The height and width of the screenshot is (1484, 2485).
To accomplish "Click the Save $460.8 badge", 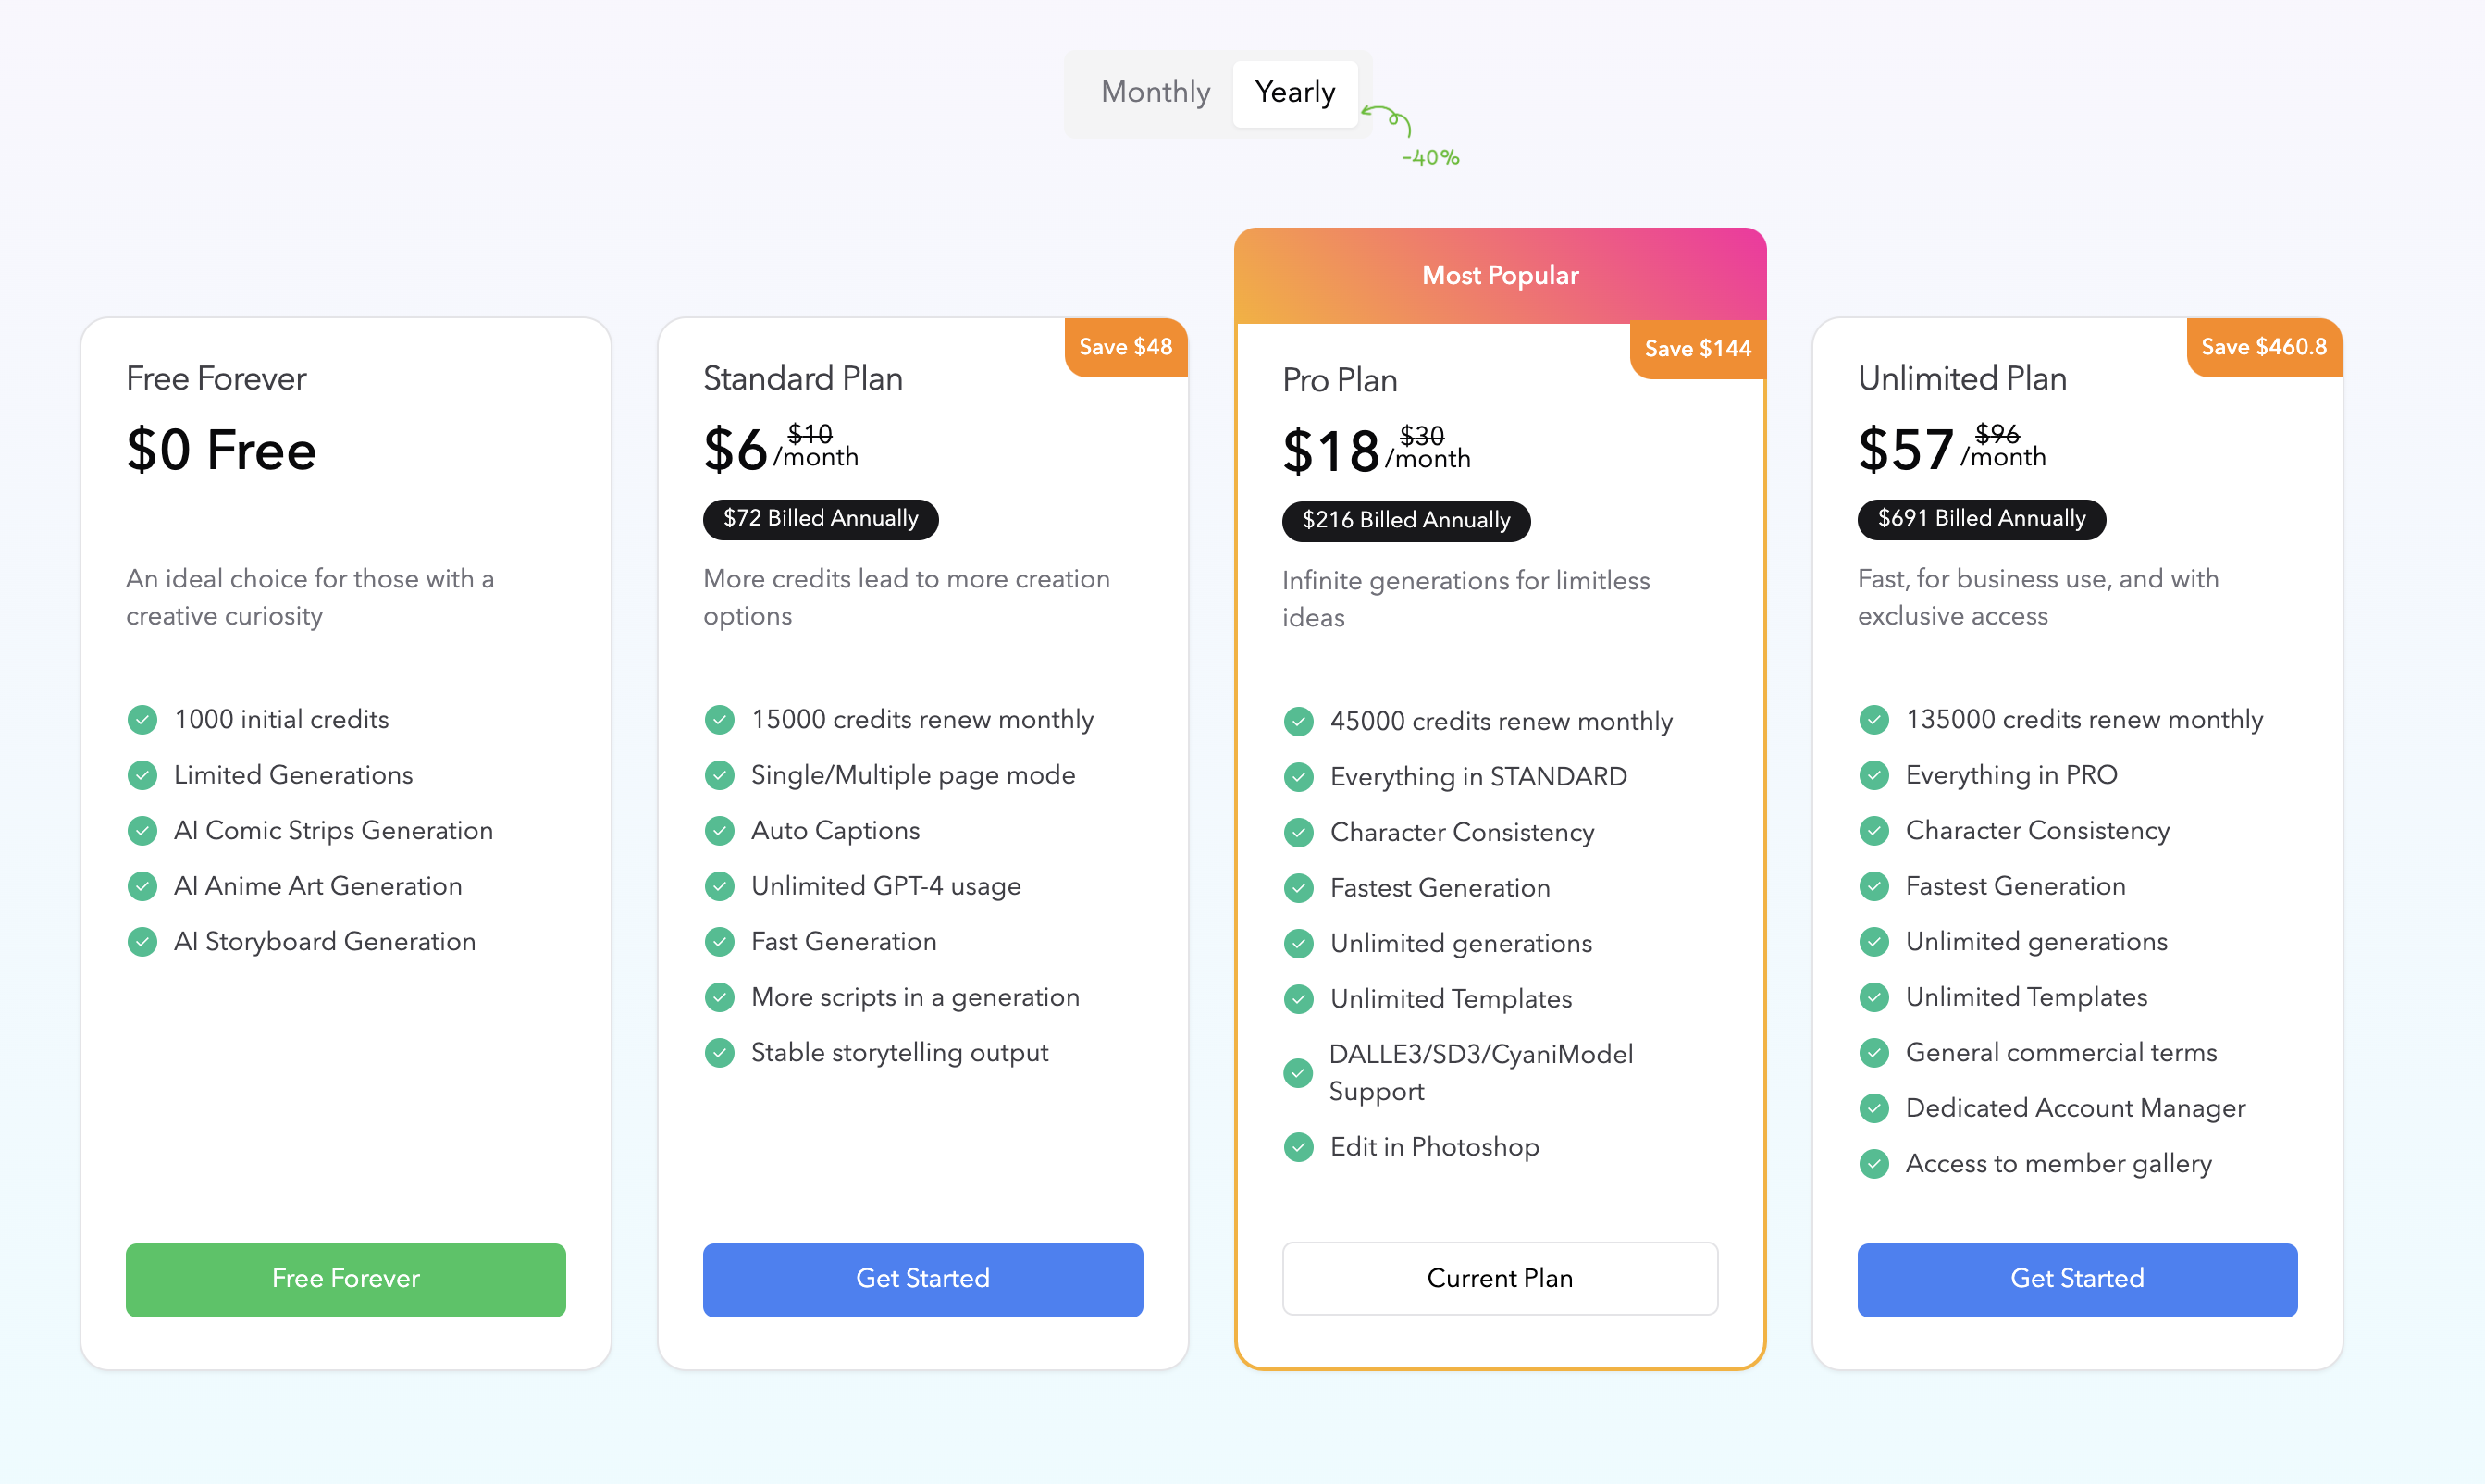I will pos(2263,347).
